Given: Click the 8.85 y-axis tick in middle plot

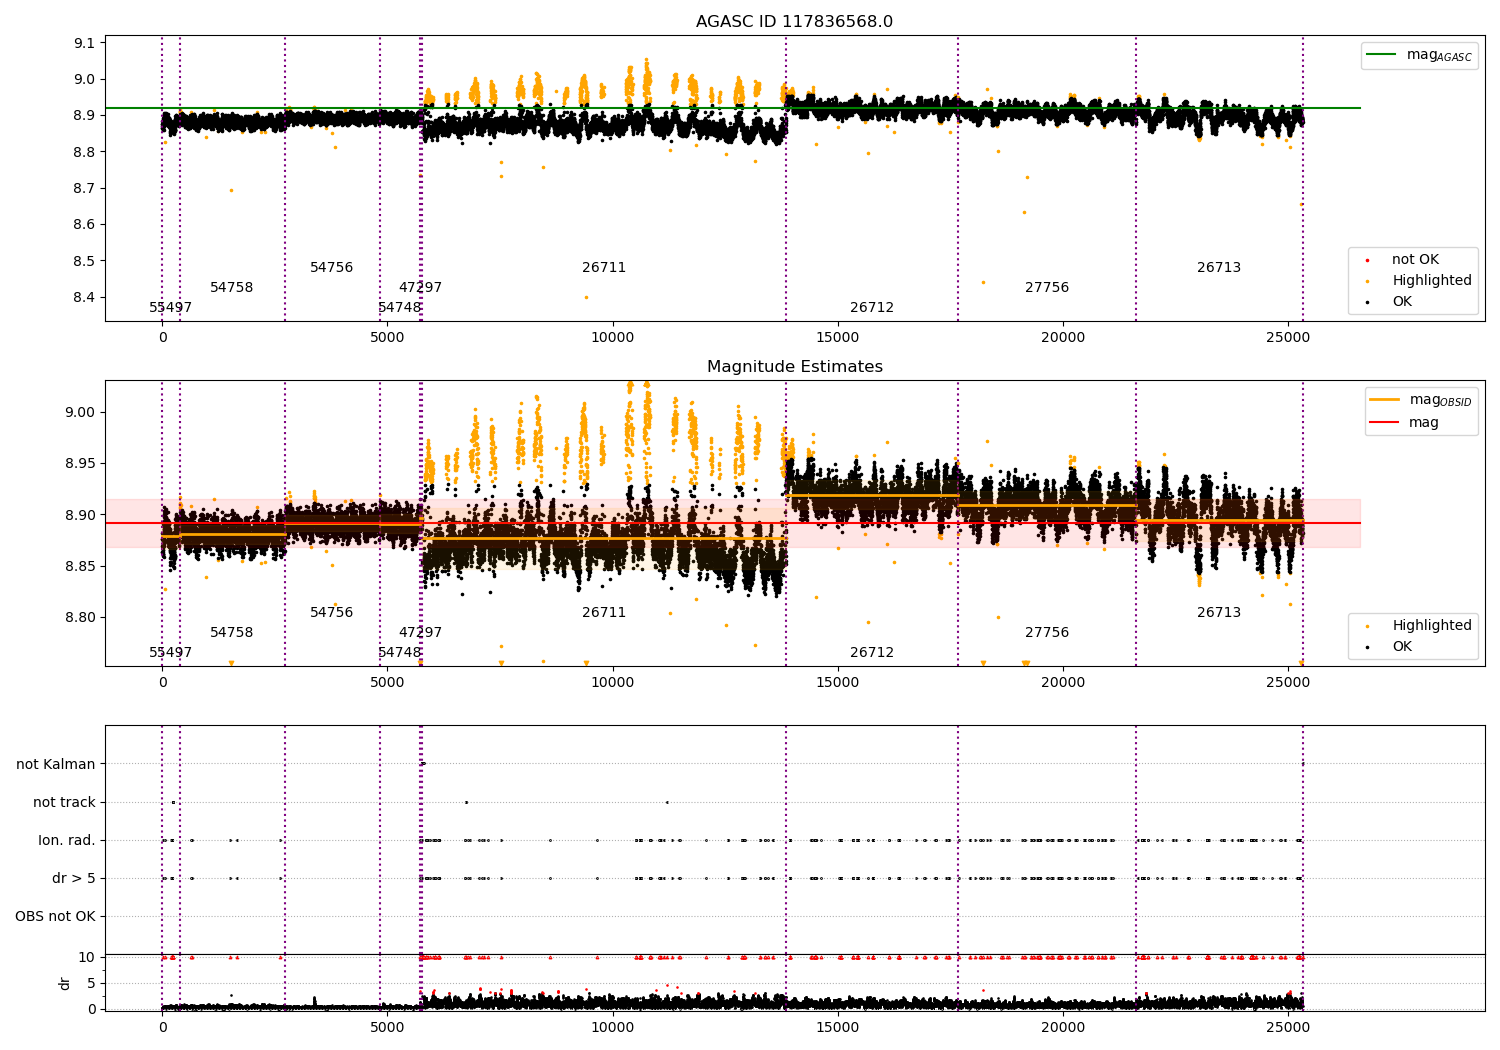Looking at the screenshot, I should click(80, 567).
